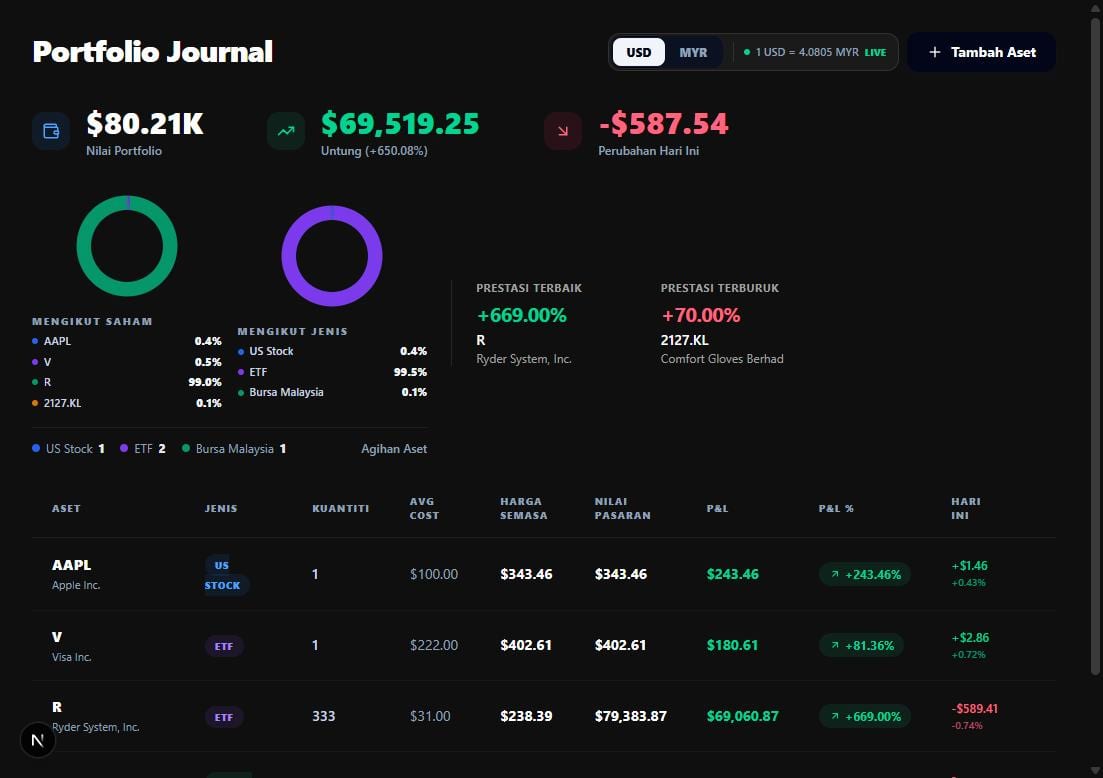This screenshot has width=1103, height=778.
Task: Click Ryder System, Inc. in the asset table
Action: coord(96,727)
